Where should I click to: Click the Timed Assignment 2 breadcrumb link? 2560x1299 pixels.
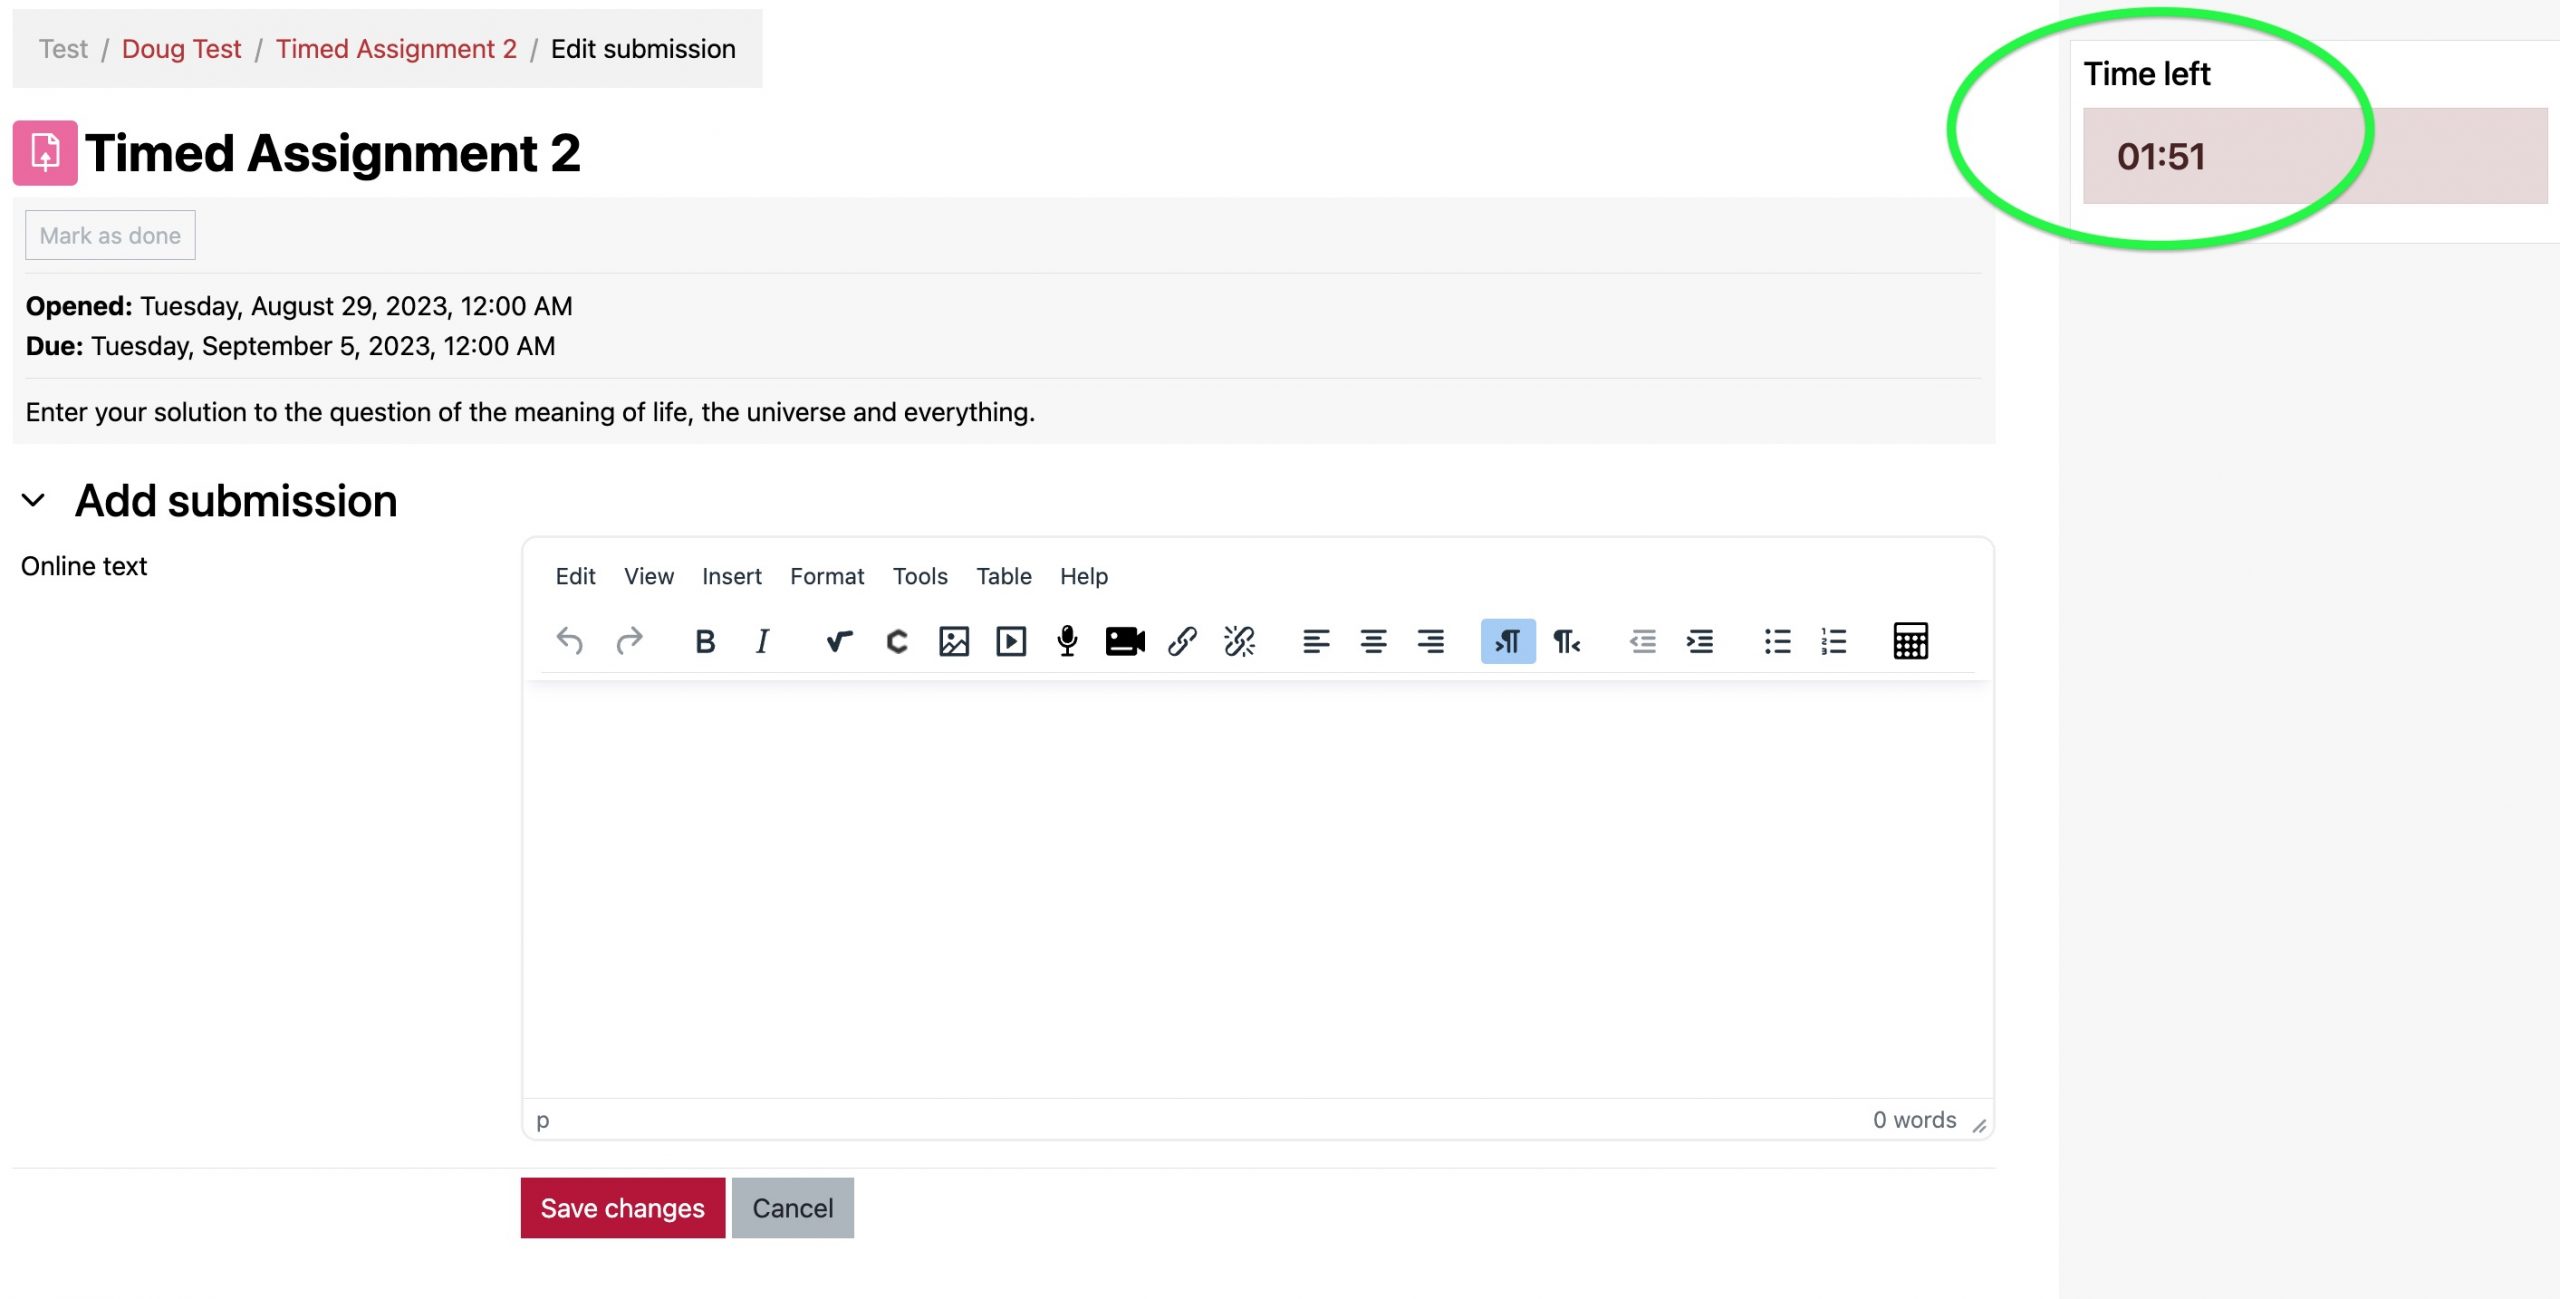coord(394,46)
